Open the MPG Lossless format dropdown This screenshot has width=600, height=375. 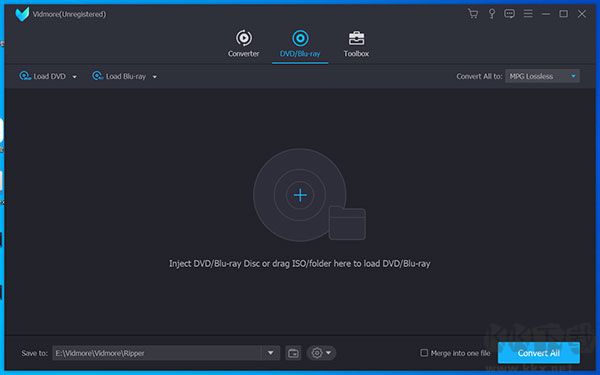[x=542, y=76]
